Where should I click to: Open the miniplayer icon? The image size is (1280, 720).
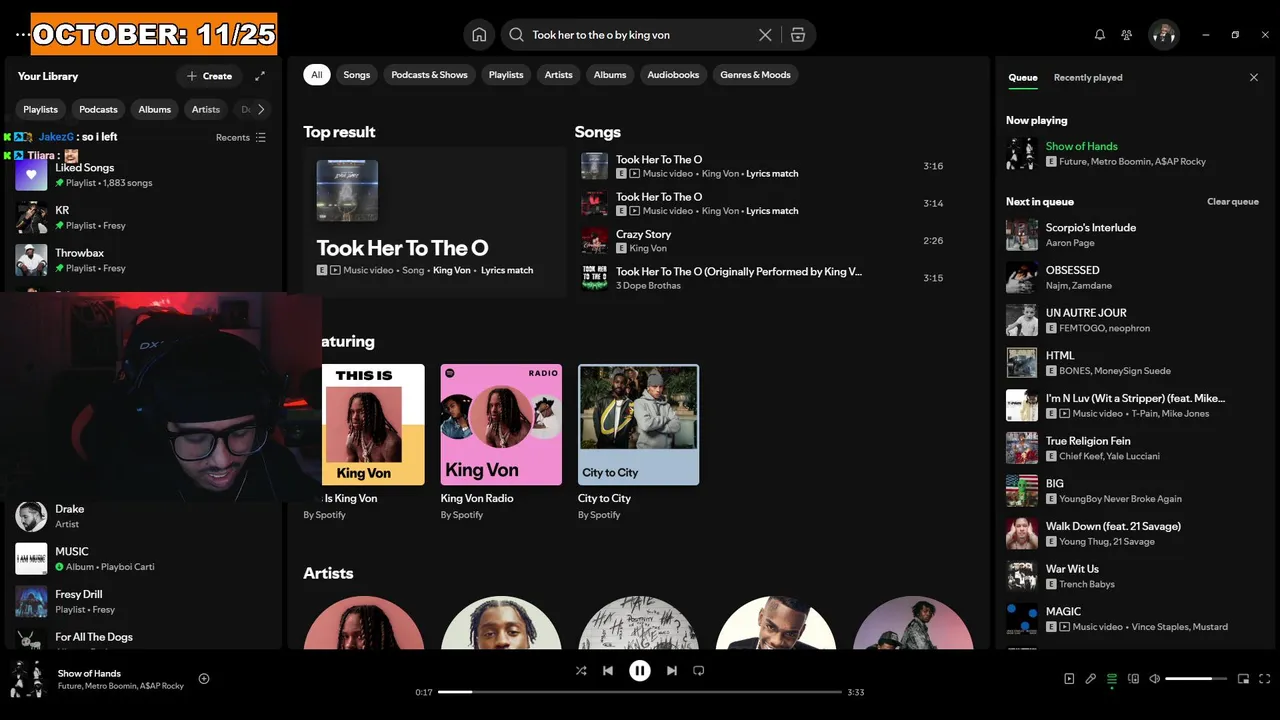1244,679
